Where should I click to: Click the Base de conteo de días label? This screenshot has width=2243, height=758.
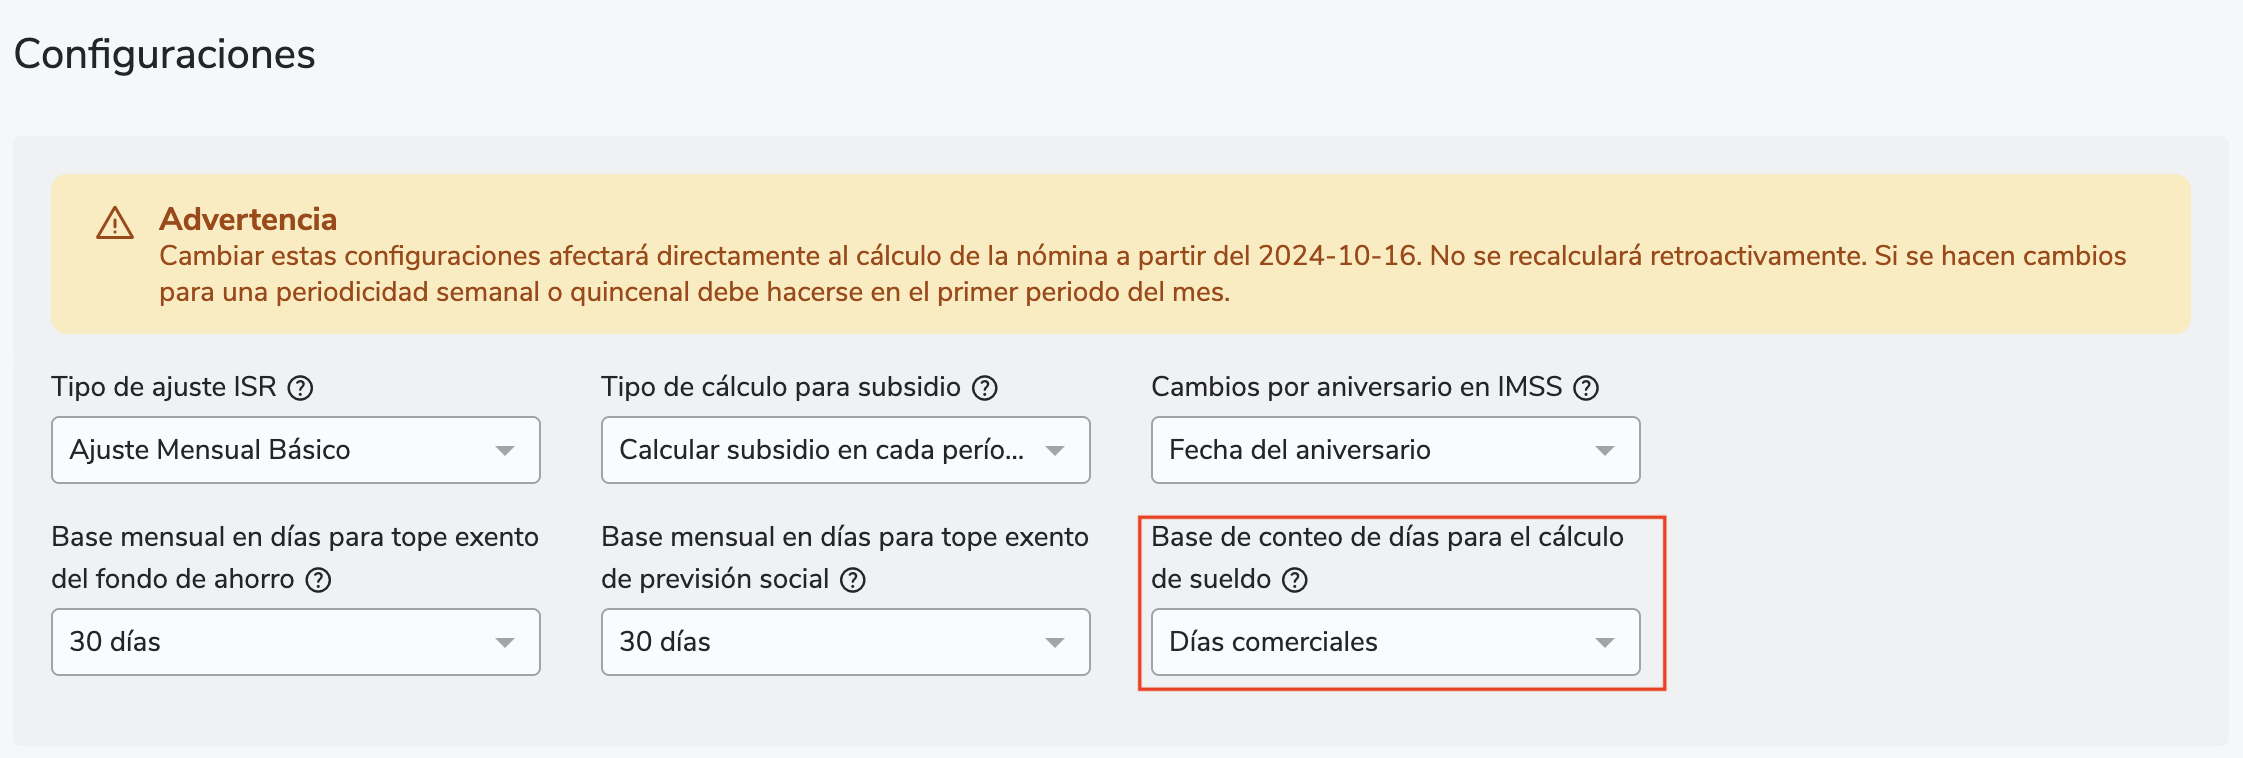point(1387,537)
